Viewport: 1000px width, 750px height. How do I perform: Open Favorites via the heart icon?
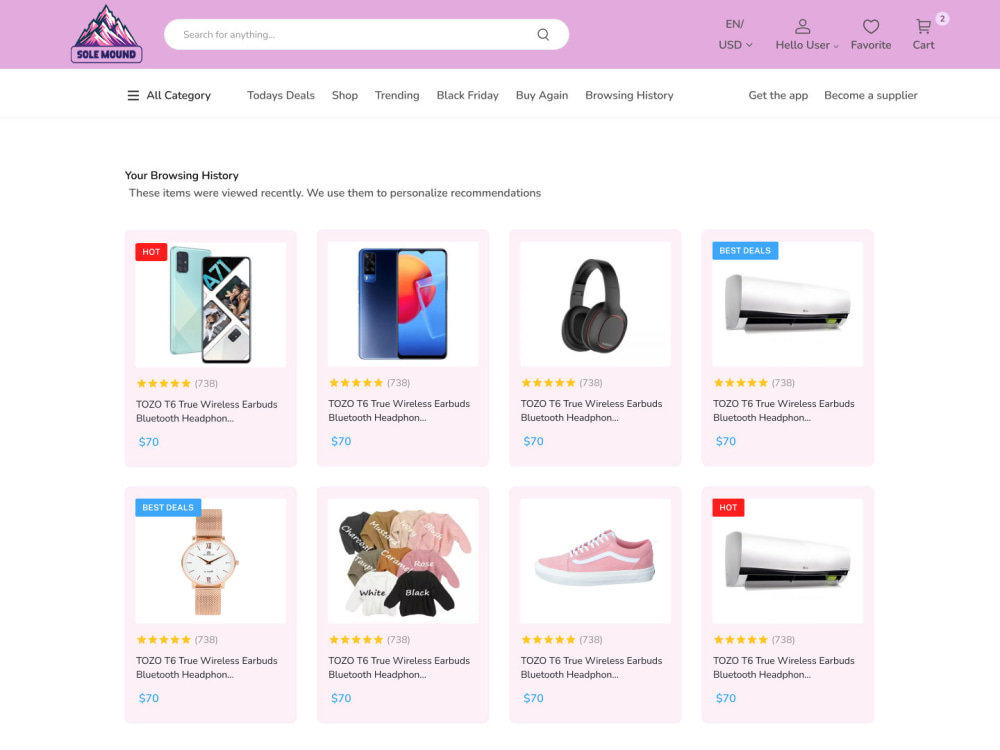point(871,26)
